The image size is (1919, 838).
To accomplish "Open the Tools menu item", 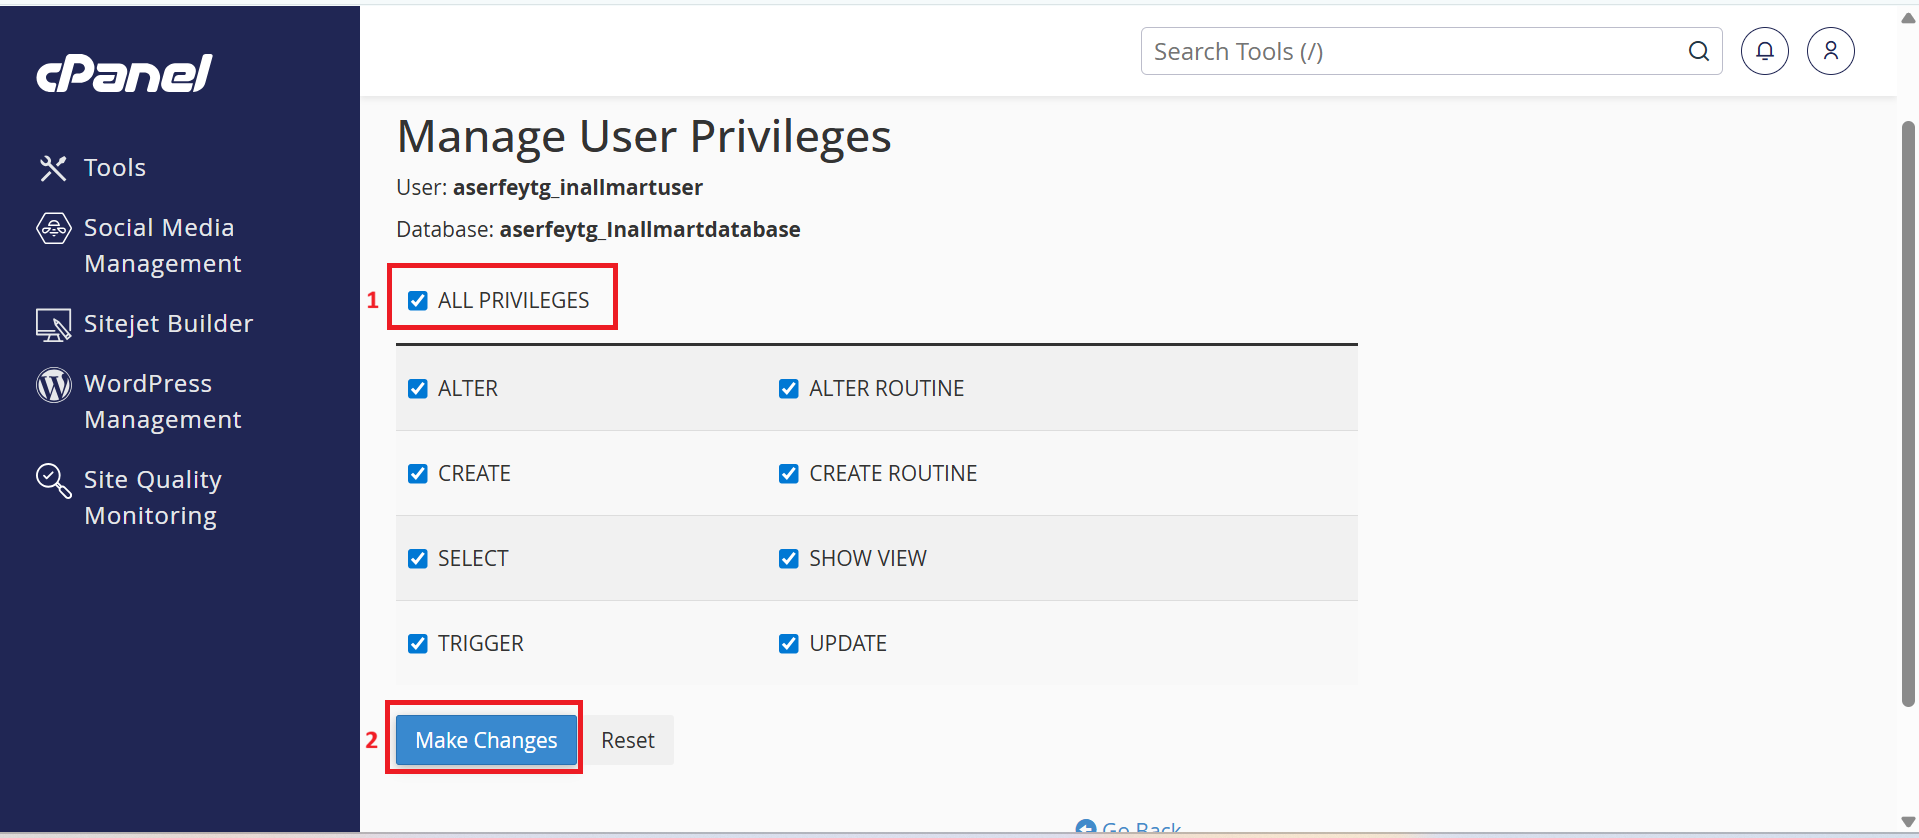I will (x=115, y=168).
